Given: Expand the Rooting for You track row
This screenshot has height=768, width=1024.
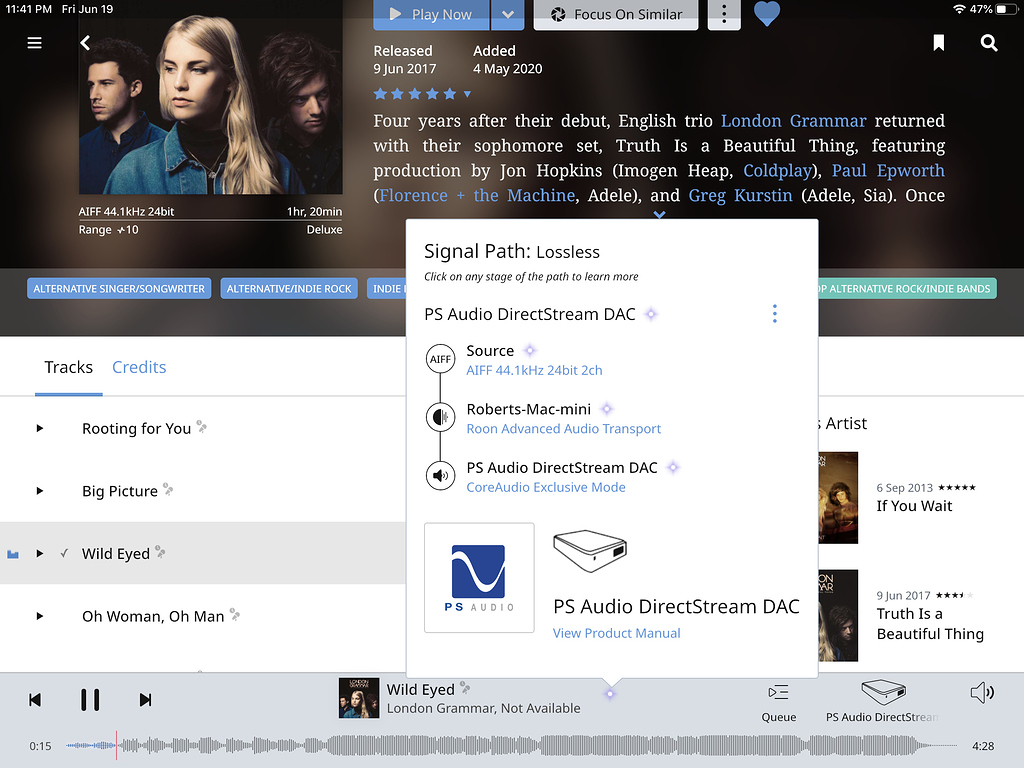Looking at the screenshot, I should [40, 428].
